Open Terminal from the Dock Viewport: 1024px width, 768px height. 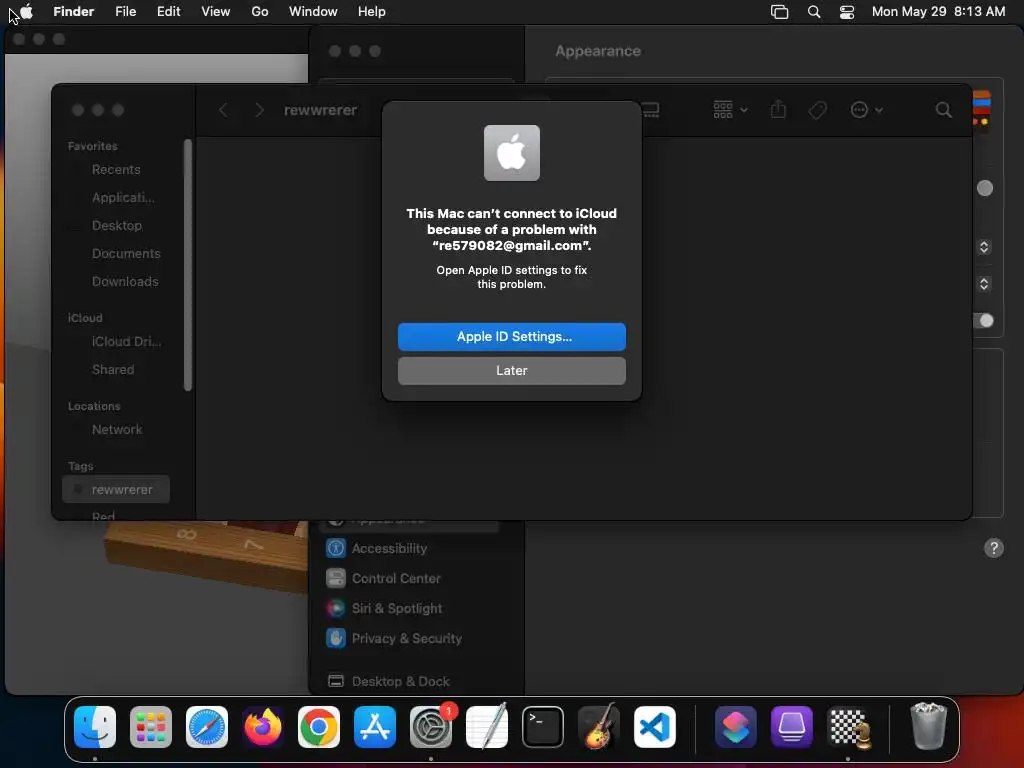click(543, 727)
